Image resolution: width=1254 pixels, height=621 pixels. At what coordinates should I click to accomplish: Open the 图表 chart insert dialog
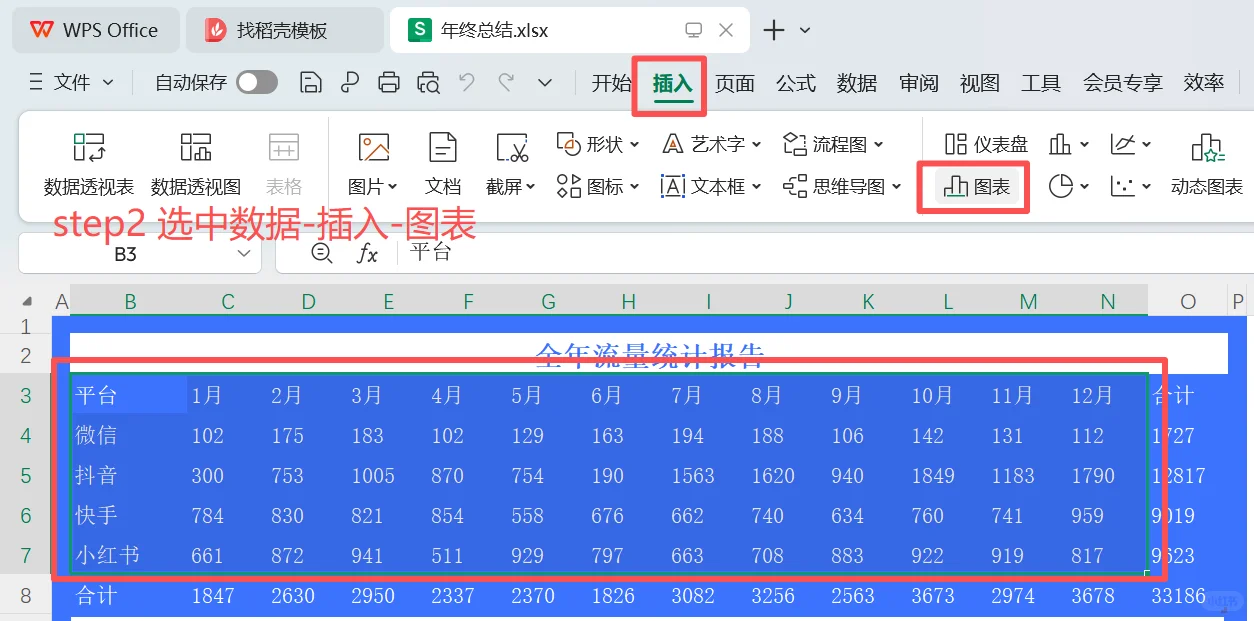[x=973, y=186]
